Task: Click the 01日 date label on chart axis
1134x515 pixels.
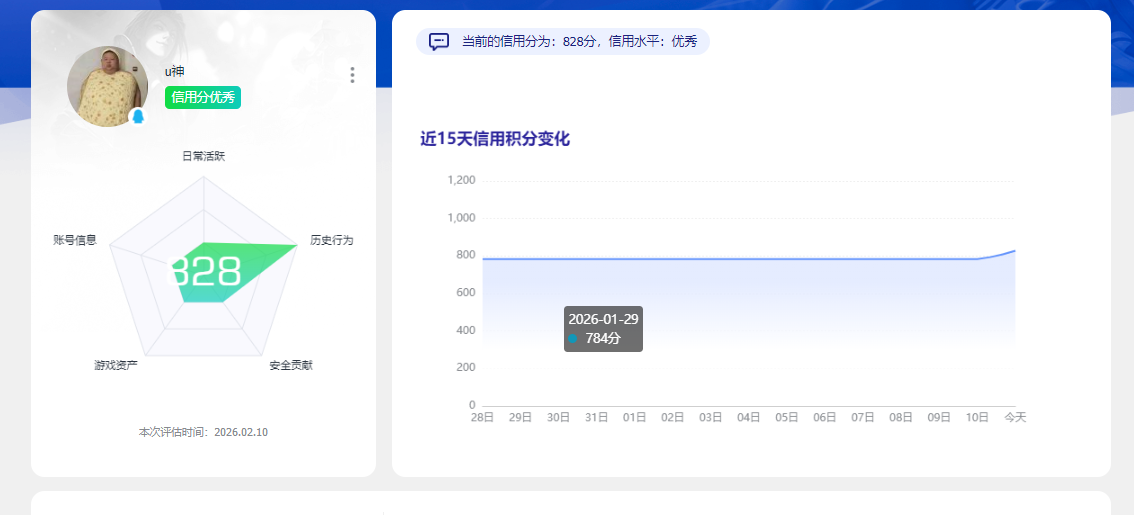Action: coord(634,417)
